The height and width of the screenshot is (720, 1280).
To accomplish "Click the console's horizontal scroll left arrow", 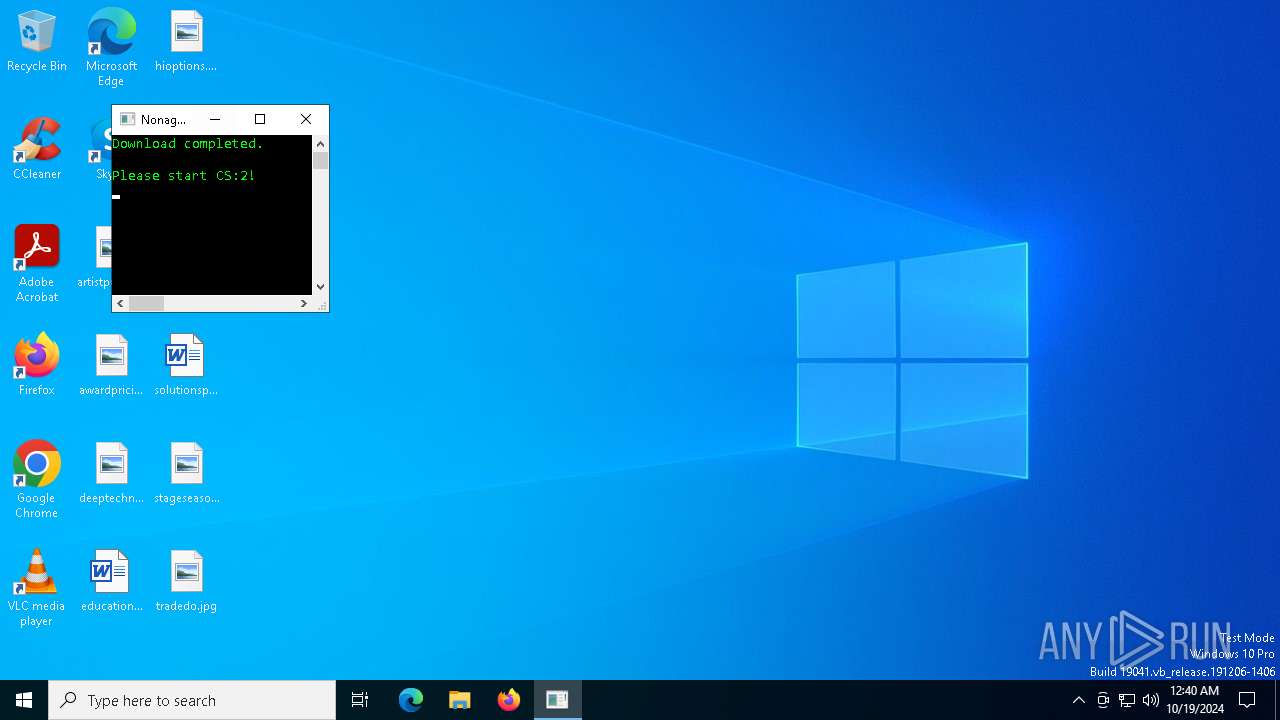I will coord(120,303).
